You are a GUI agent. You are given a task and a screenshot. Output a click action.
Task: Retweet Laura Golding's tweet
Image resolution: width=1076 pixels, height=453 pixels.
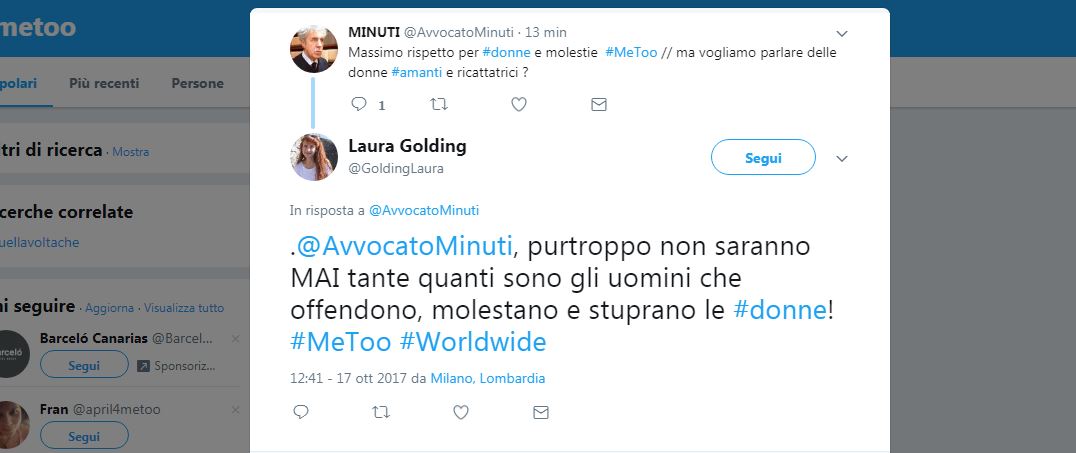(381, 412)
